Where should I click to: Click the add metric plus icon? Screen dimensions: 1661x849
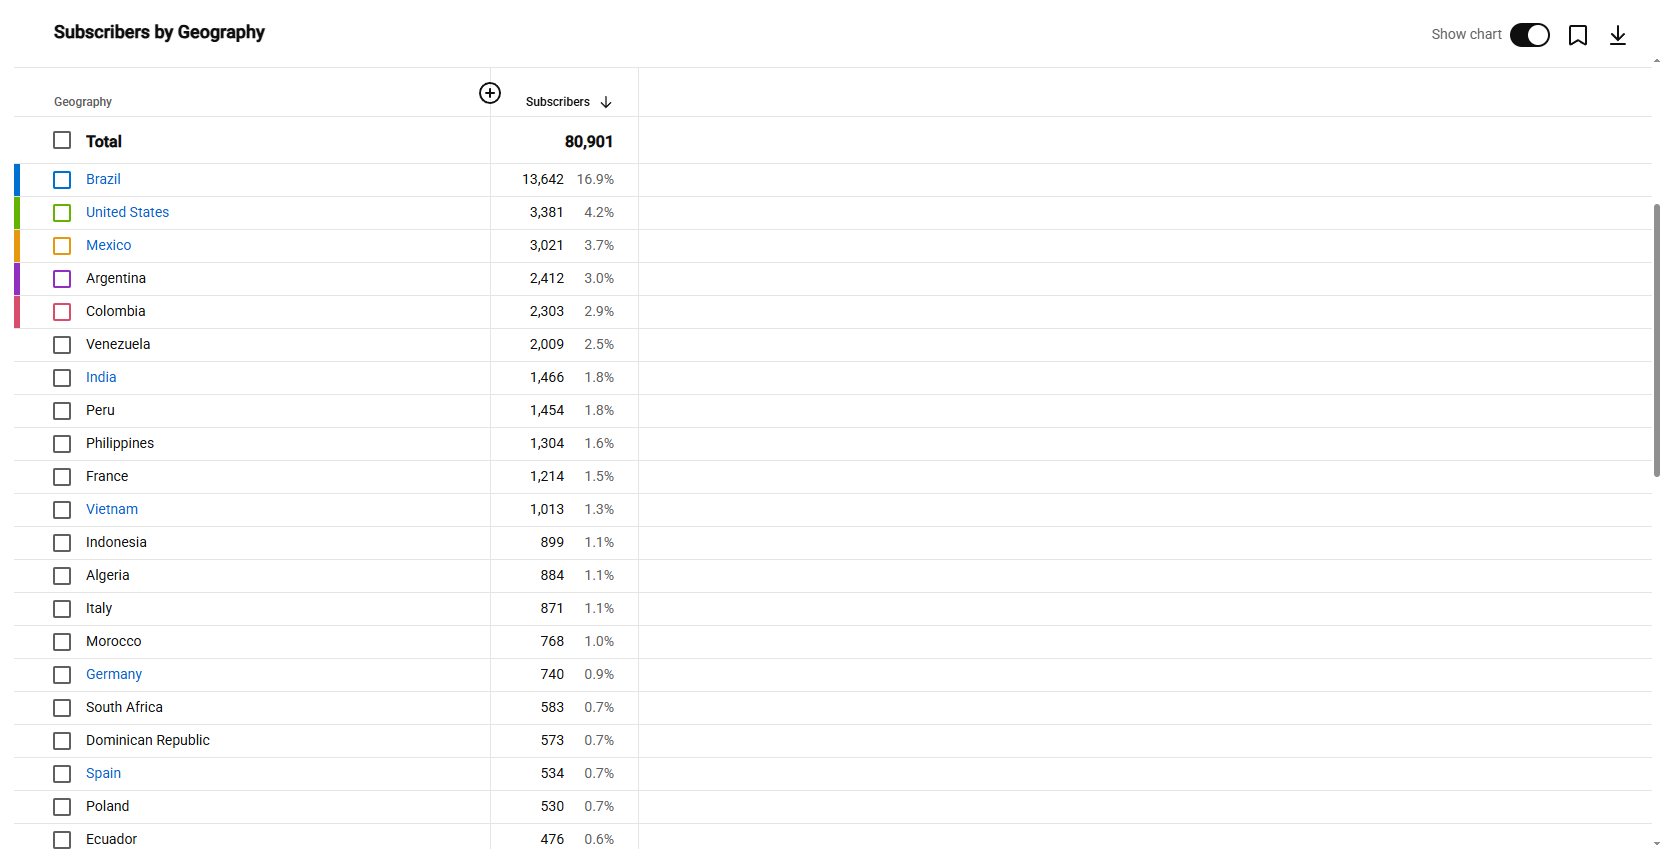[x=490, y=93]
